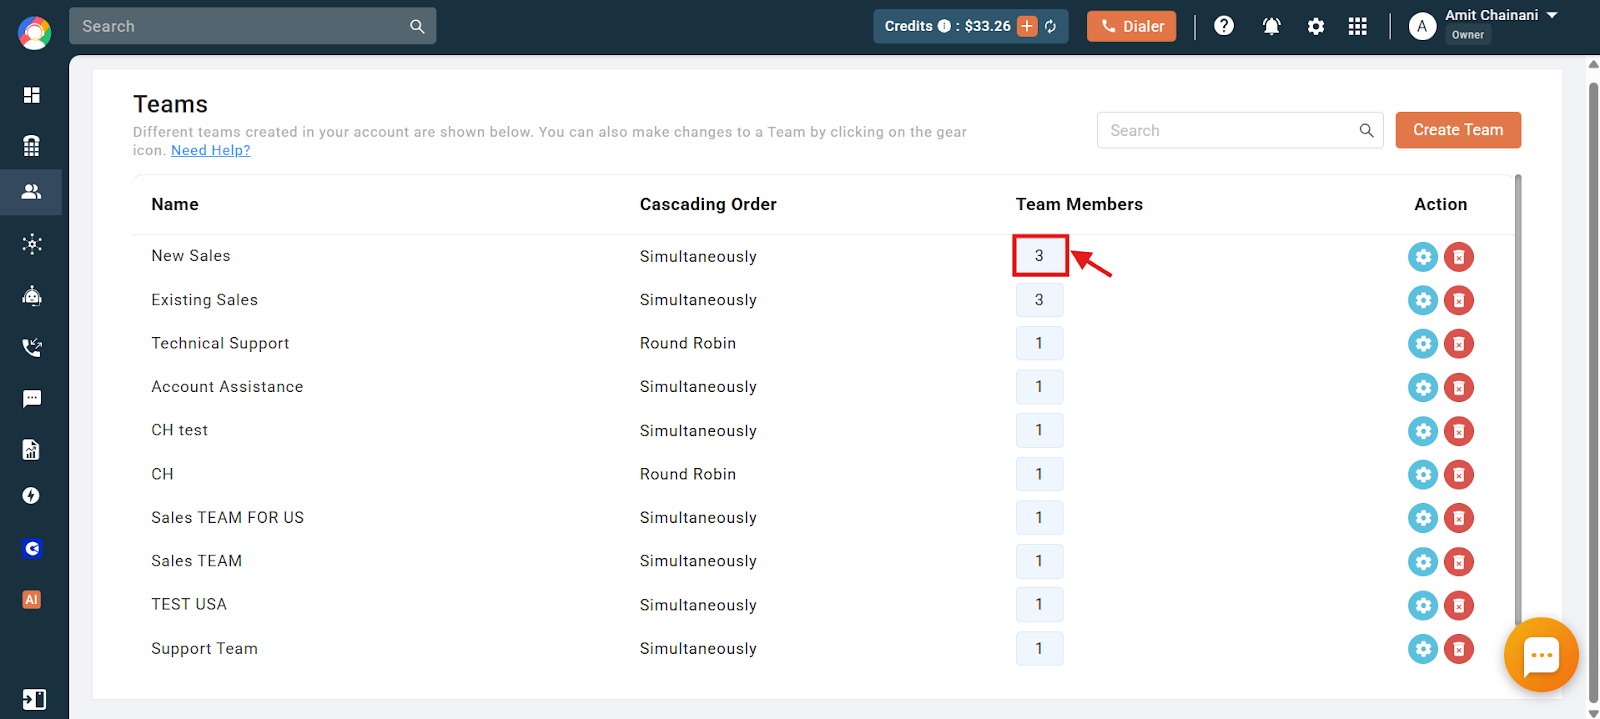Open settings gear for CH team
The height and width of the screenshot is (719, 1600).
click(1423, 474)
